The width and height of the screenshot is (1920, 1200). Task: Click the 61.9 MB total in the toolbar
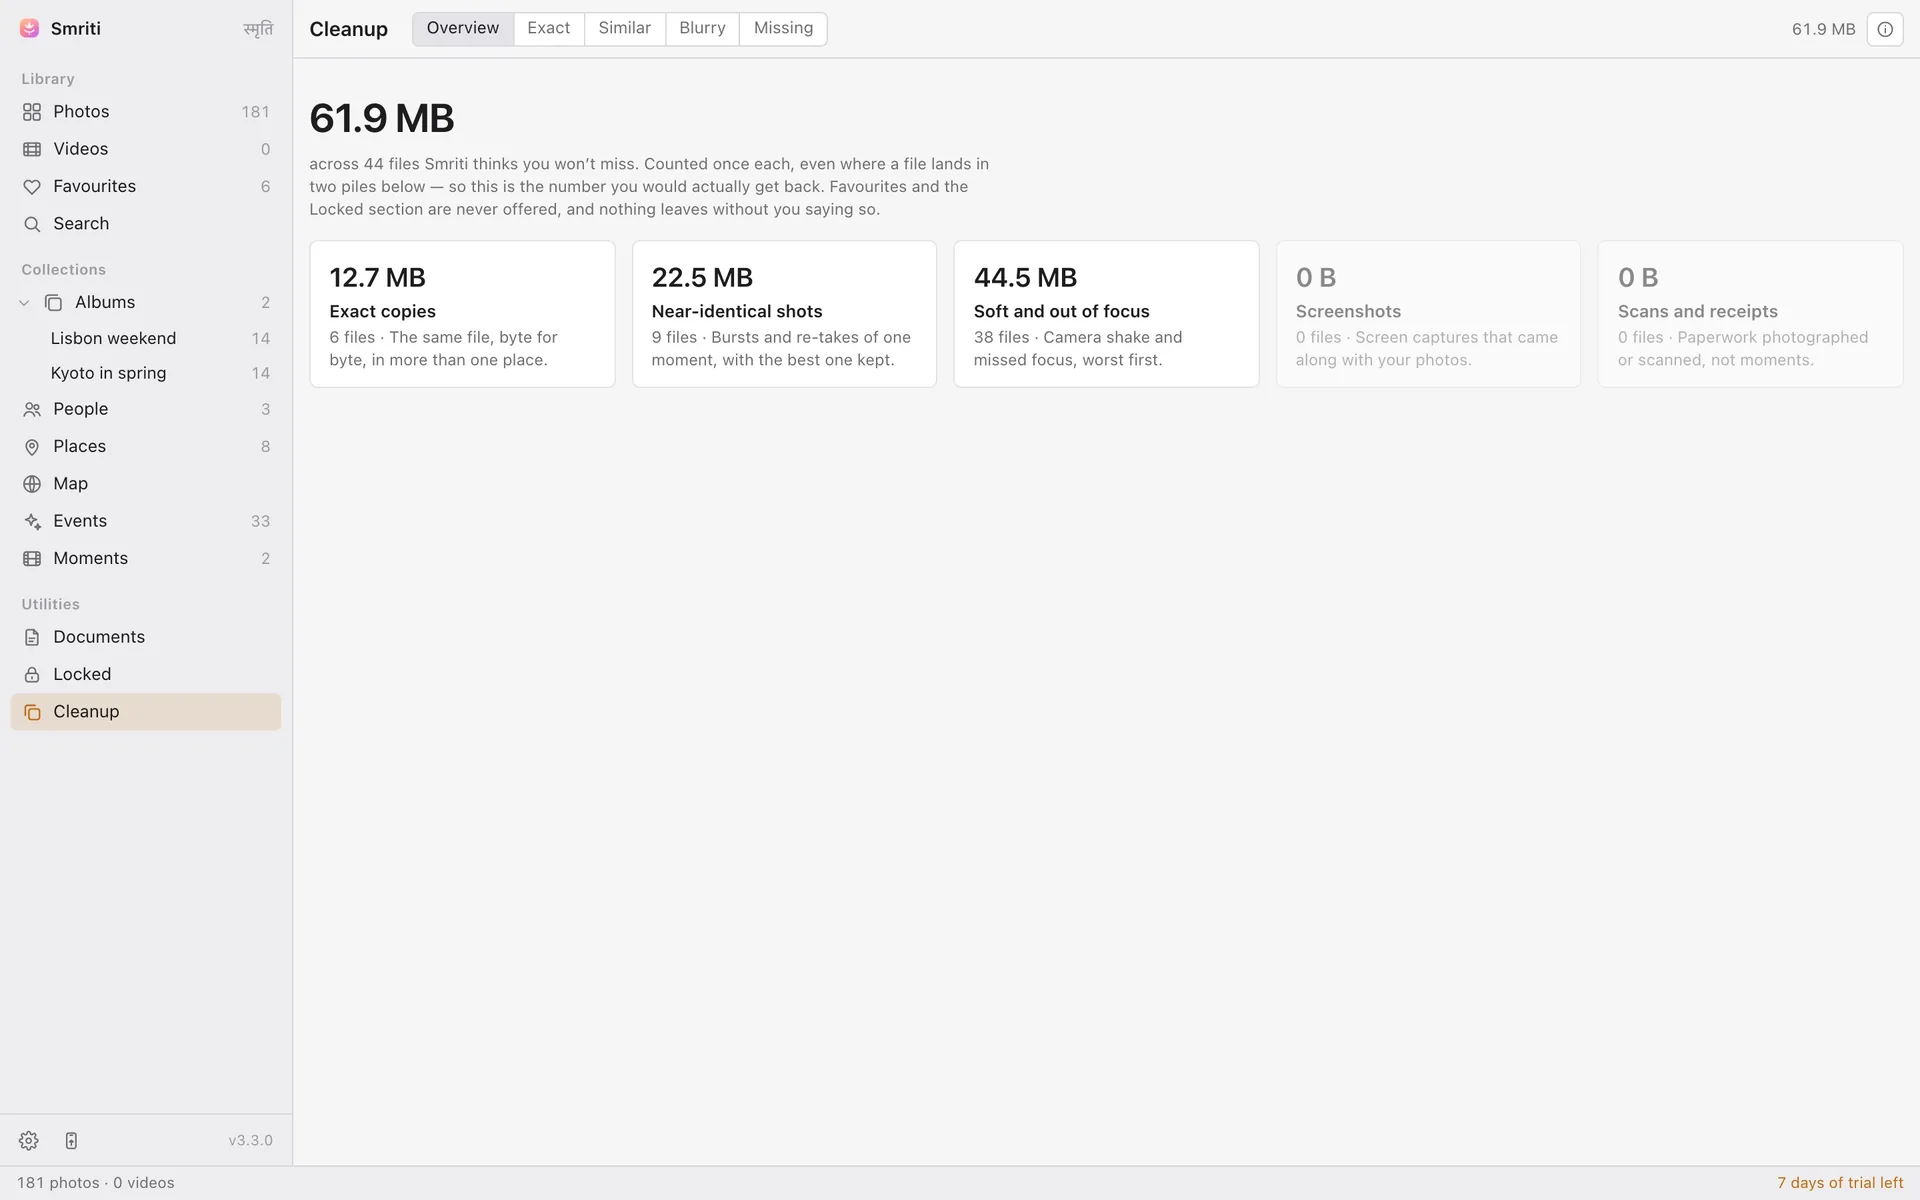point(1823,29)
